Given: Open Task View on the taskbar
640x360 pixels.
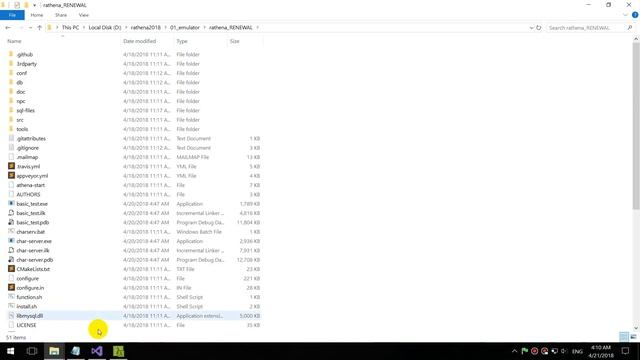Looking at the screenshot, I should 32,351.
